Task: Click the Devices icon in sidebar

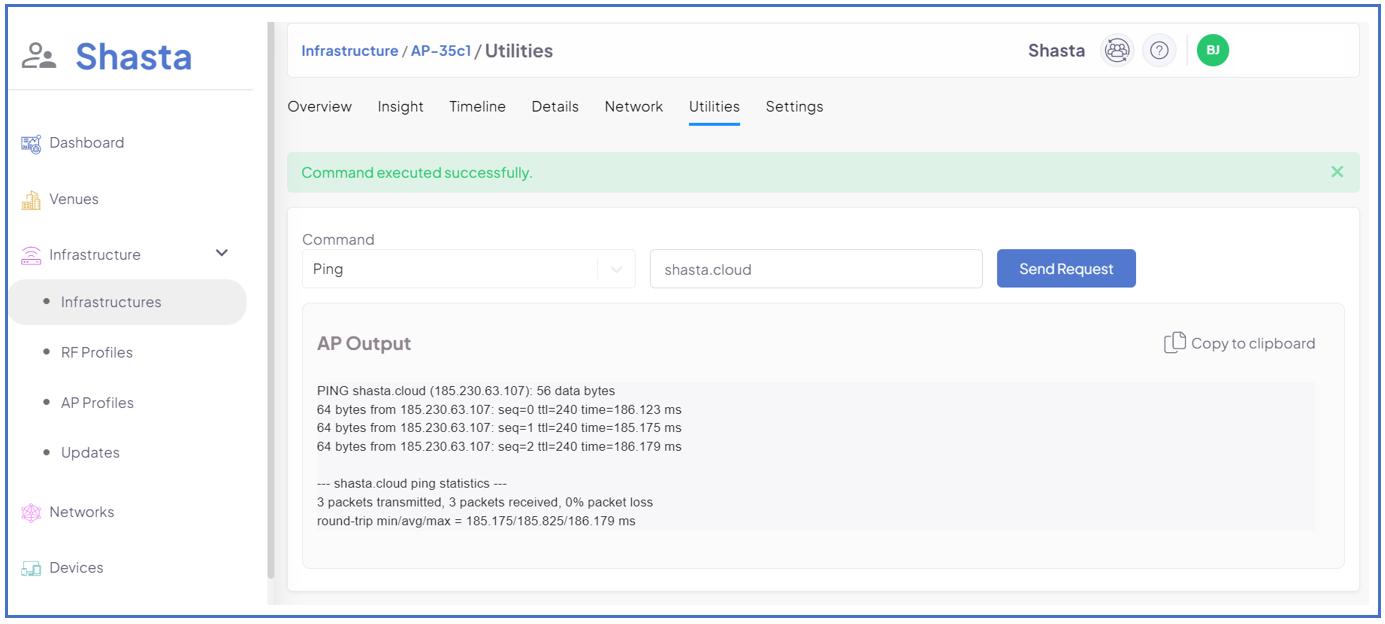Action: coord(31,568)
